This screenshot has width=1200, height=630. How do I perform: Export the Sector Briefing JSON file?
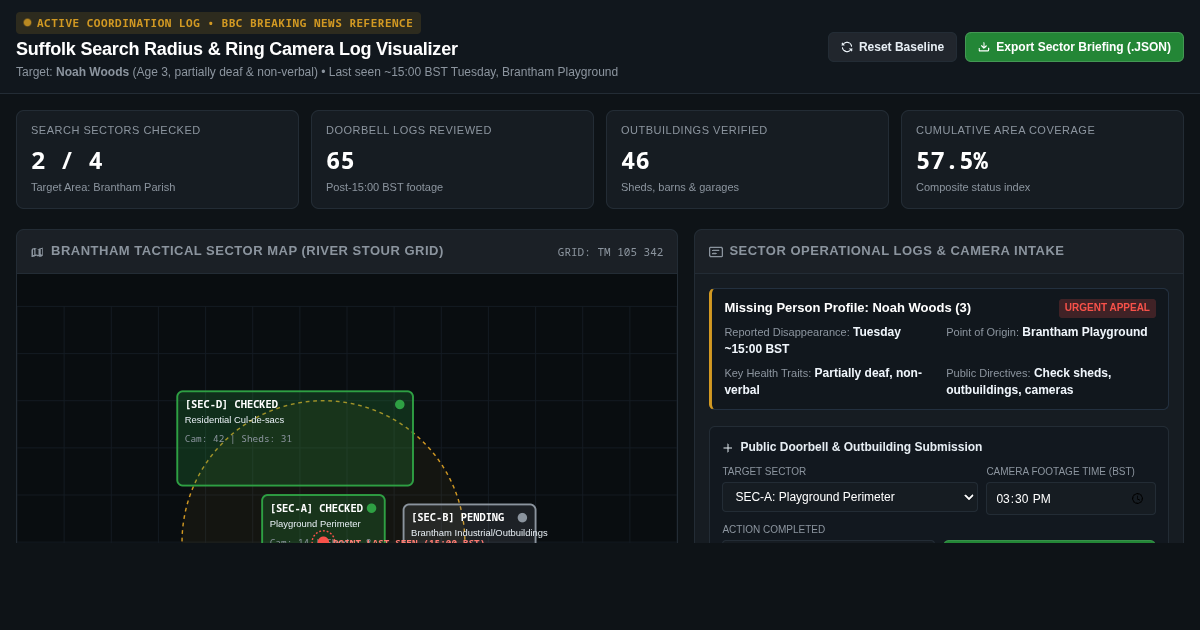1074,47
